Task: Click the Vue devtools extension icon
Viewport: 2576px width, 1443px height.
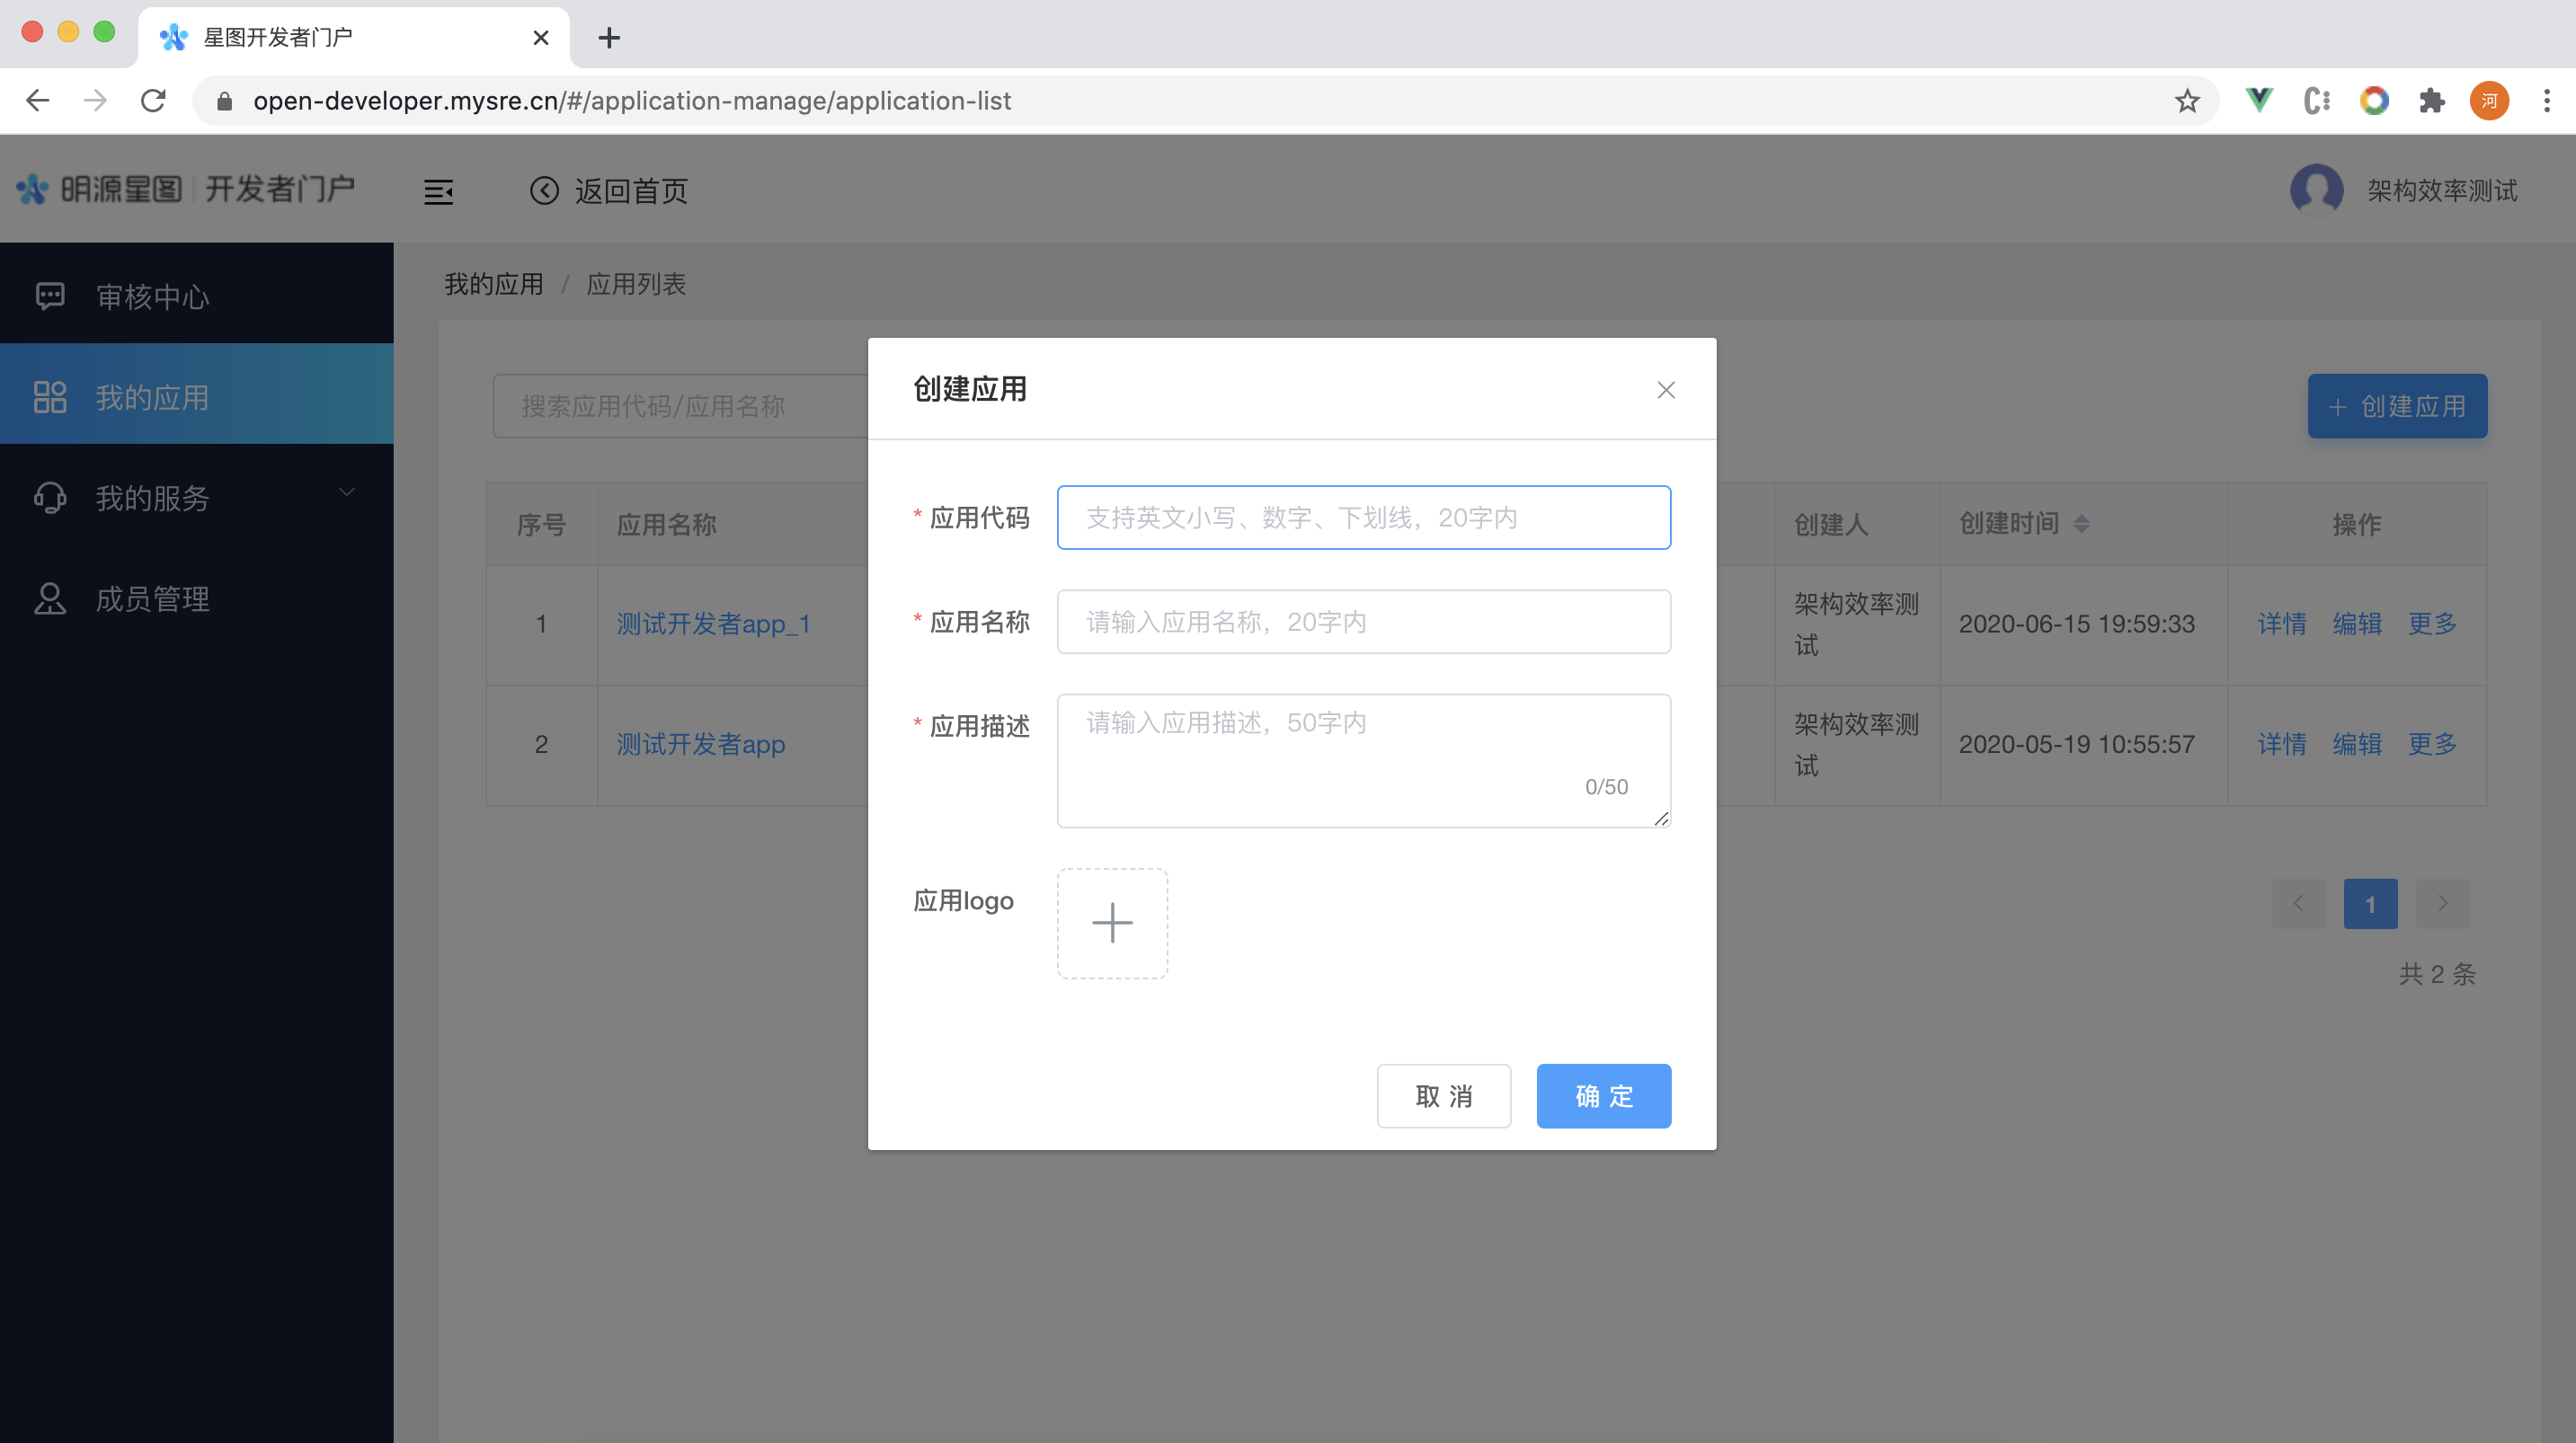Action: 2258,100
